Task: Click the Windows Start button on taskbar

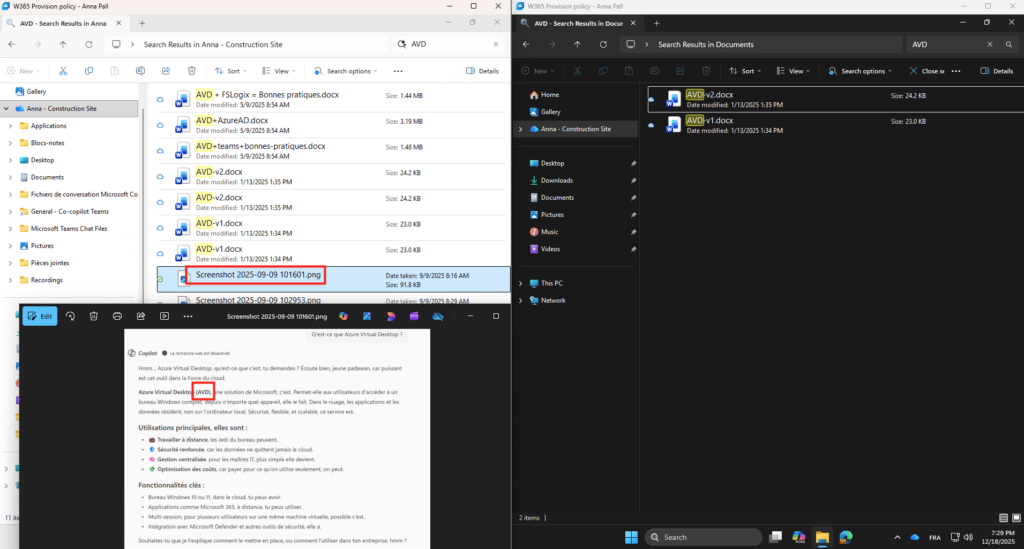Action: click(x=631, y=536)
